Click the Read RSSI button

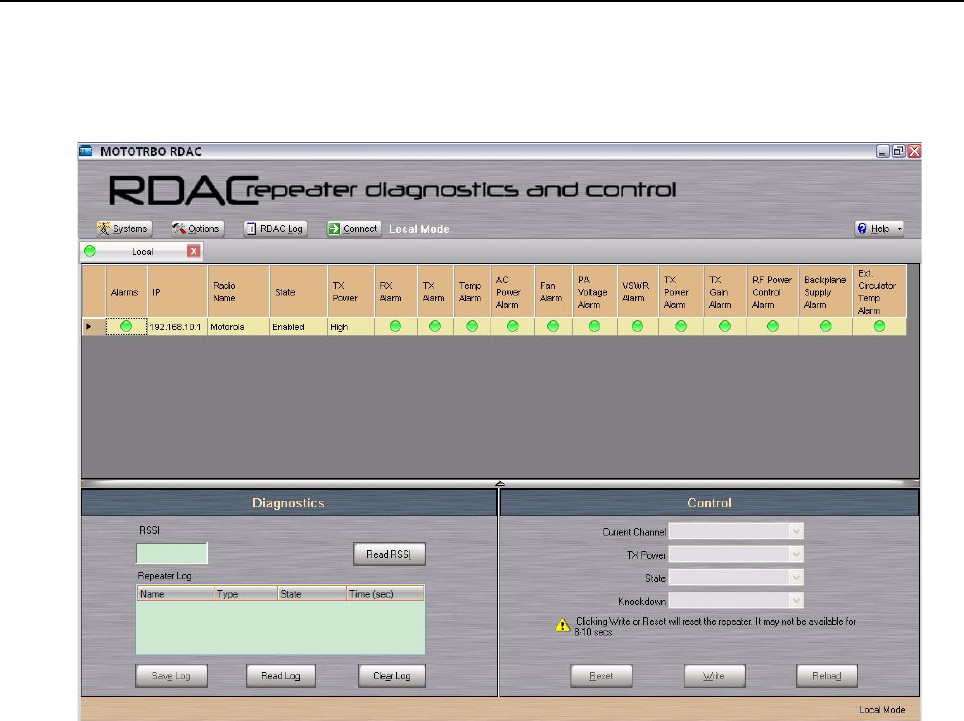click(x=389, y=554)
